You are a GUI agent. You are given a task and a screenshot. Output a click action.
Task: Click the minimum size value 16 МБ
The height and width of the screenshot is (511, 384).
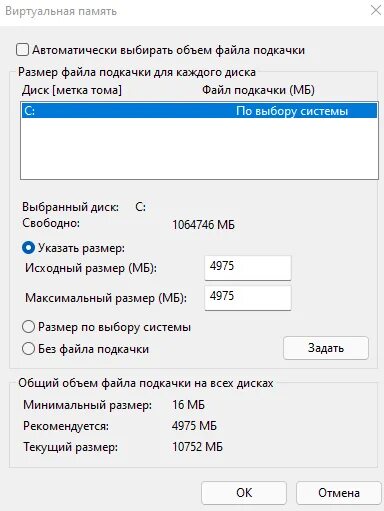pos(188,405)
